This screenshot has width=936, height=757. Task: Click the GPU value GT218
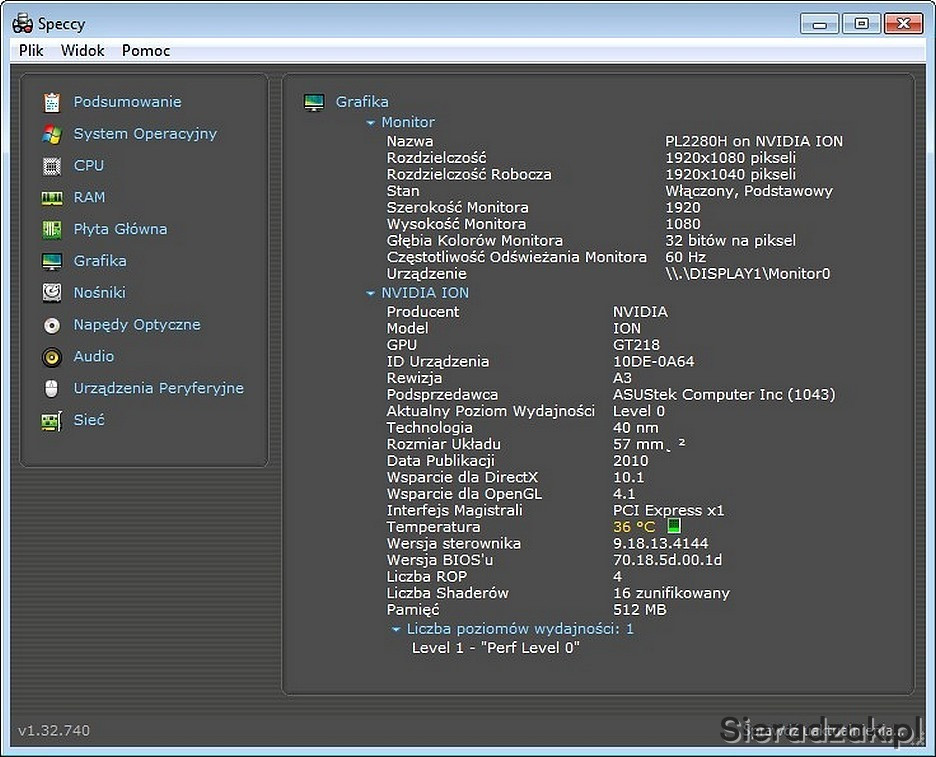[636, 345]
